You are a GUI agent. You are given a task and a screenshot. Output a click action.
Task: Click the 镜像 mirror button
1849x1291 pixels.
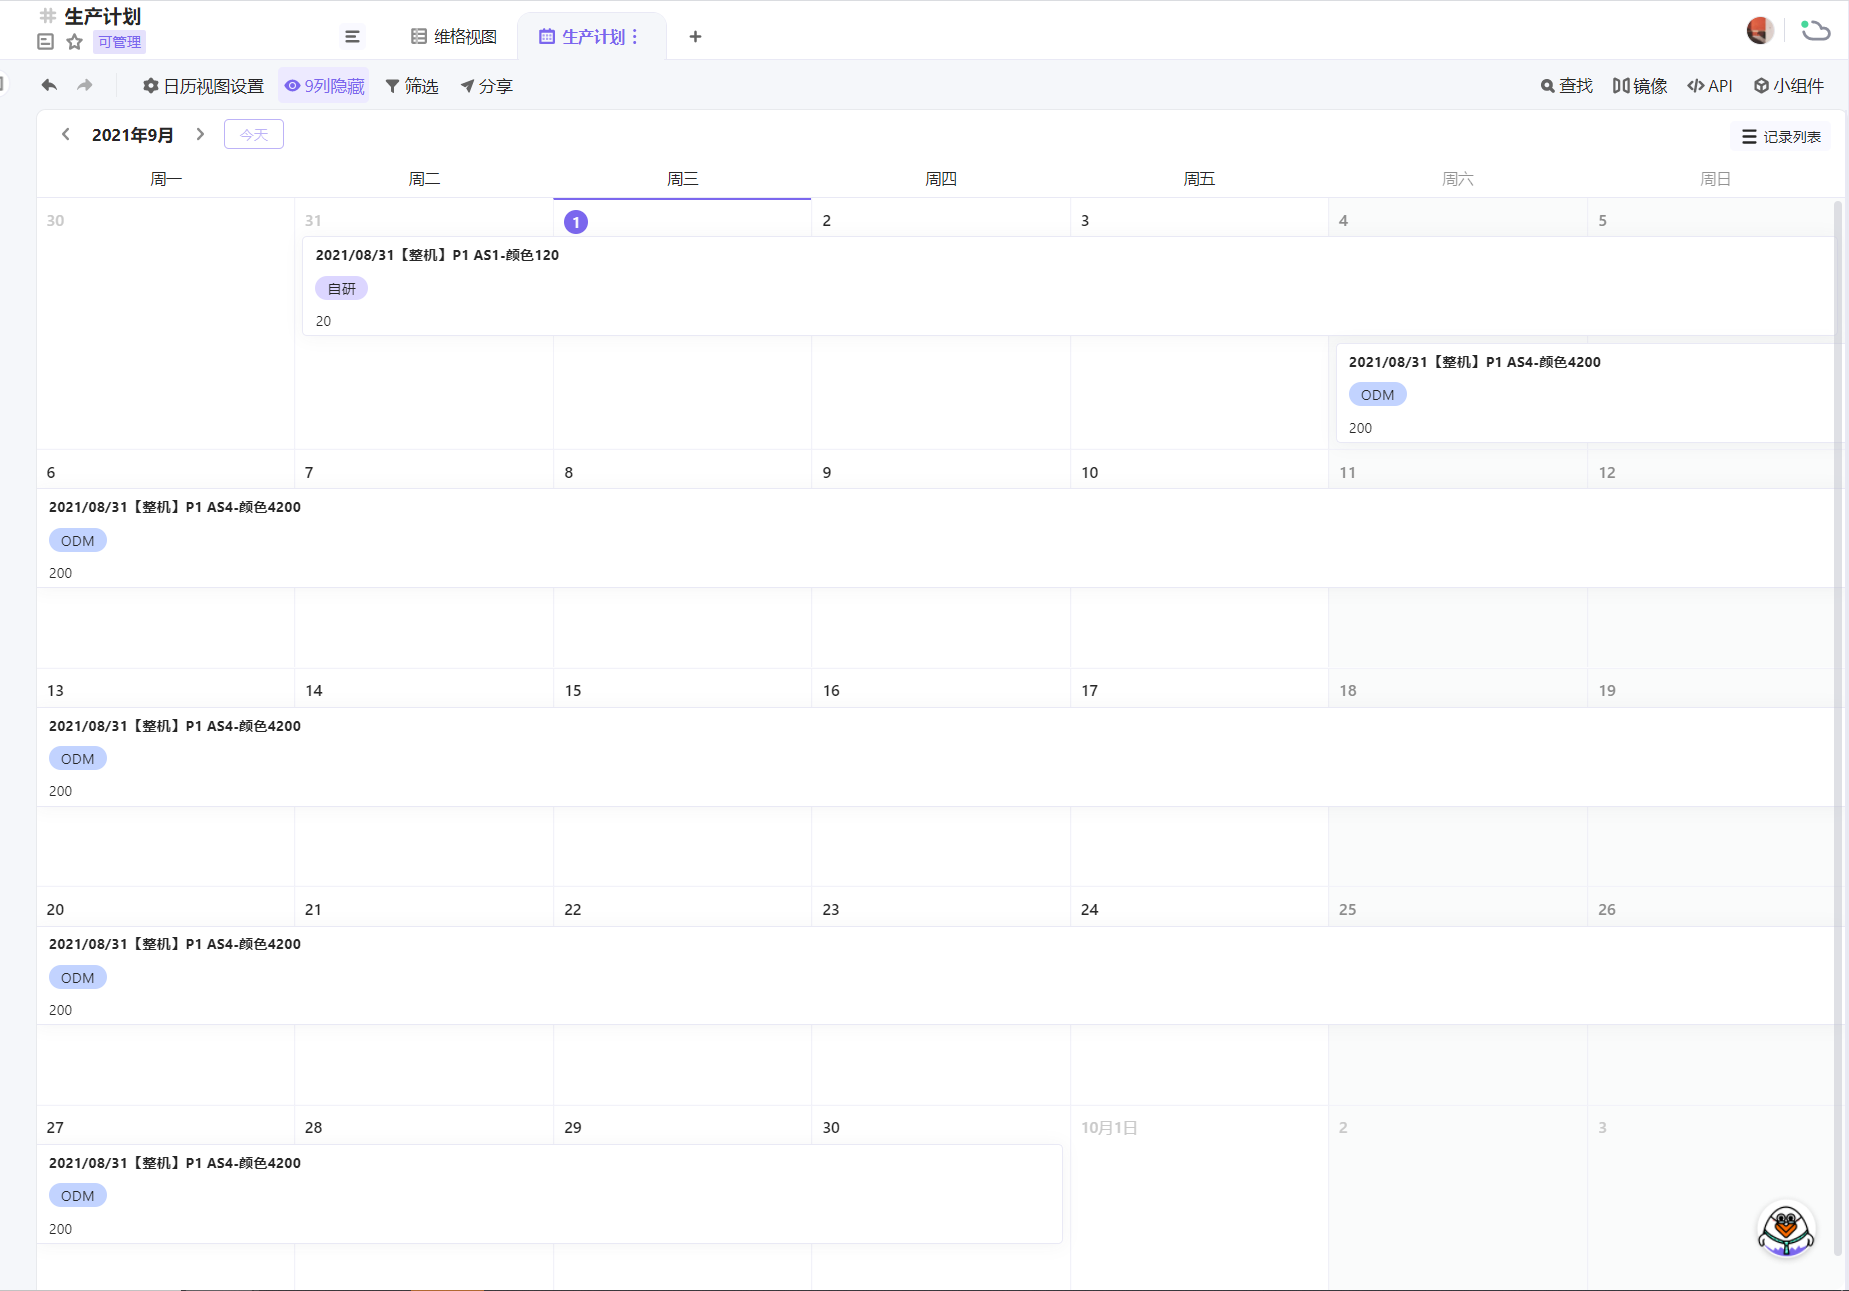[1640, 86]
